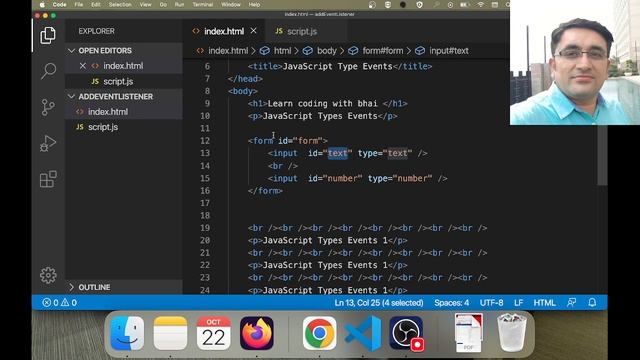Image resolution: width=640 pixels, height=360 pixels.
Task: Click the feedback icon in status bar
Action: coord(571,303)
